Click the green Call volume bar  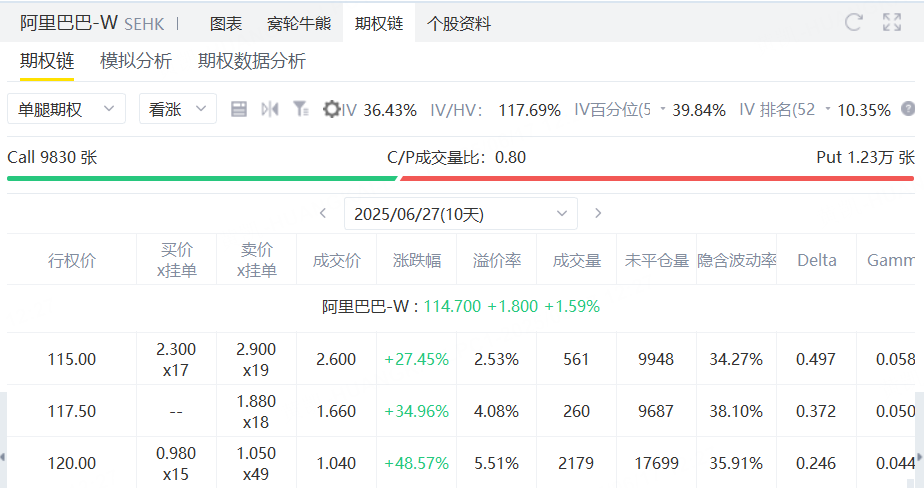pos(202,178)
